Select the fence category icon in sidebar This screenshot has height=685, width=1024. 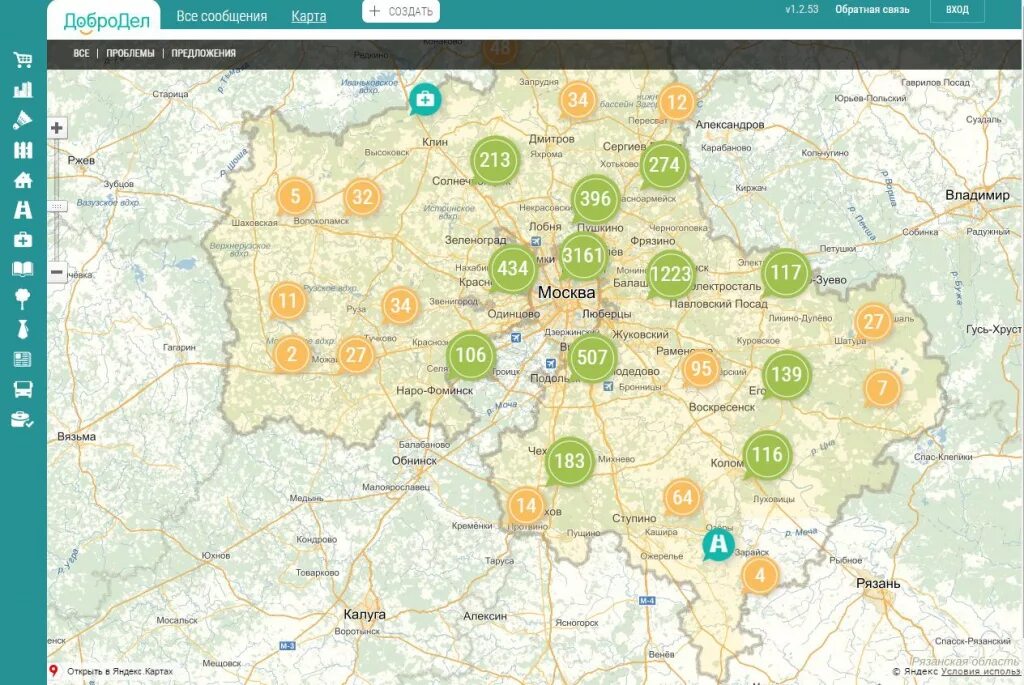click(23, 150)
